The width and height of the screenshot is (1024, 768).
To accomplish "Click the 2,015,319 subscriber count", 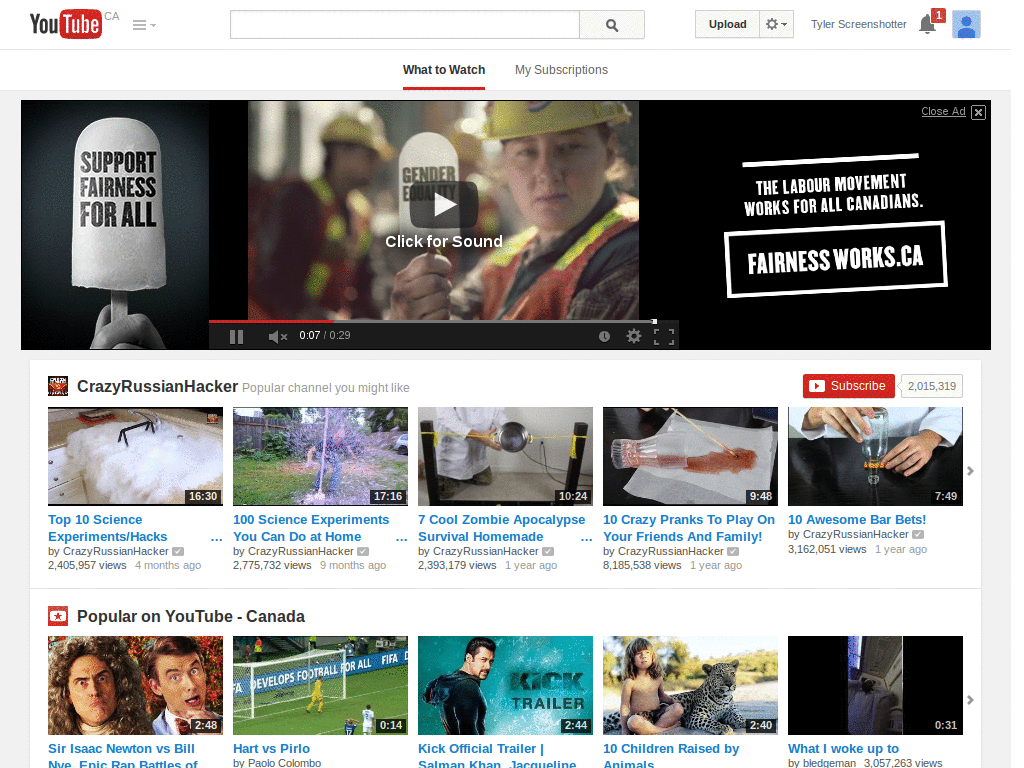I will [931, 386].
